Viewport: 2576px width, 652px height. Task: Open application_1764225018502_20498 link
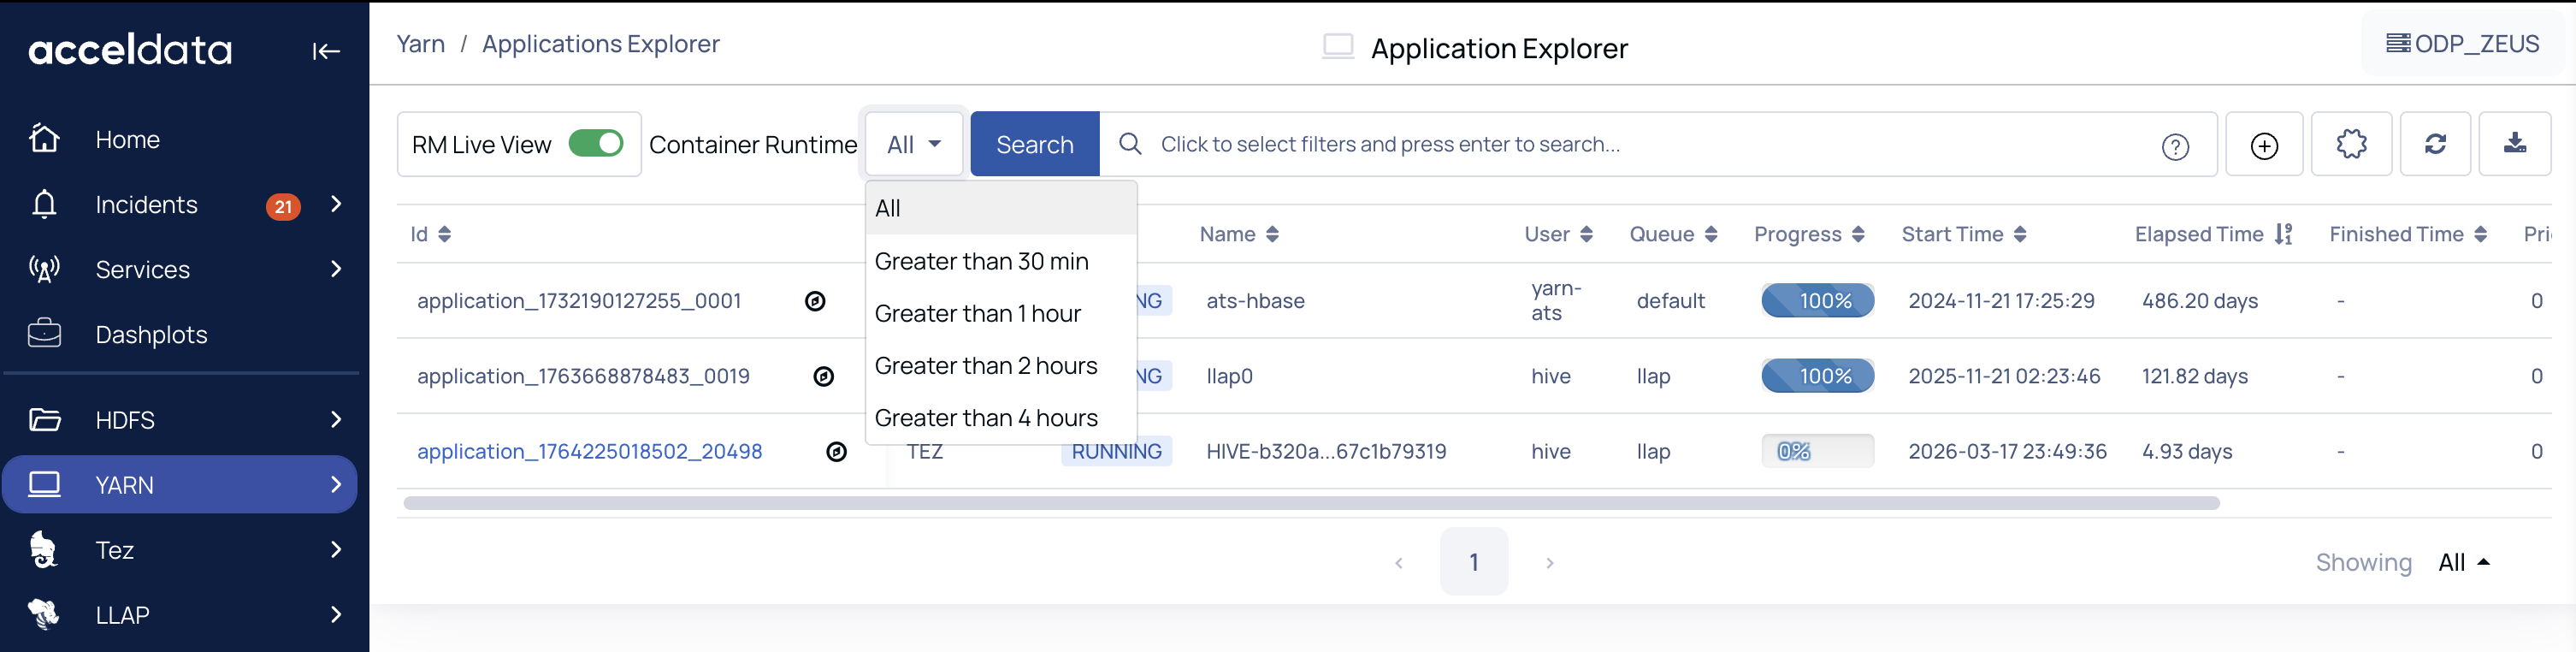coord(589,452)
